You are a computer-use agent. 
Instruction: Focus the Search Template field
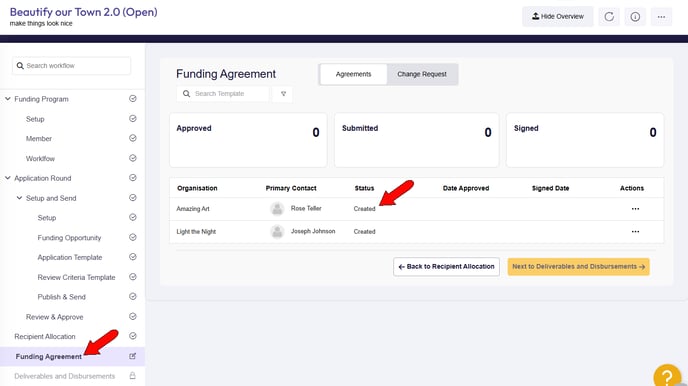[x=223, y=93]
